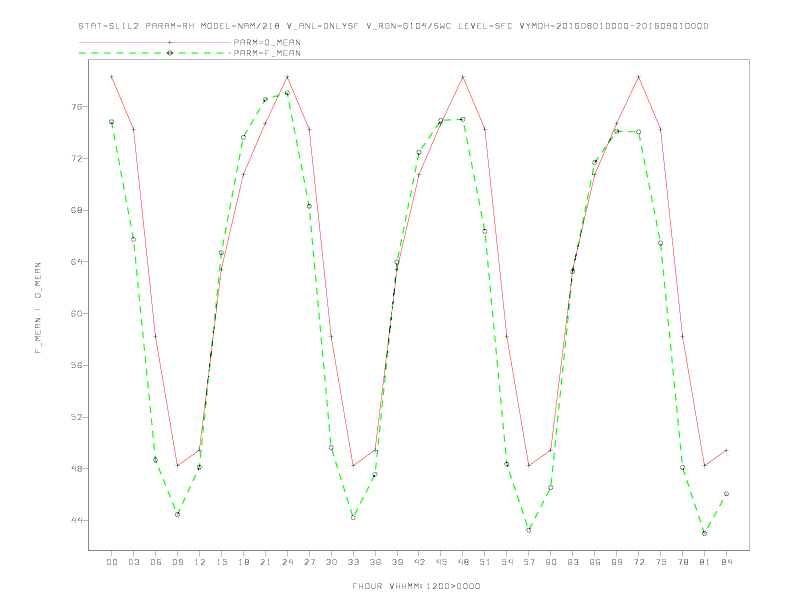Screen dimensions: 792x612
Task: Click the x-axis label FHOUR VHHMM:1200>0000
Action: point(416,586)
